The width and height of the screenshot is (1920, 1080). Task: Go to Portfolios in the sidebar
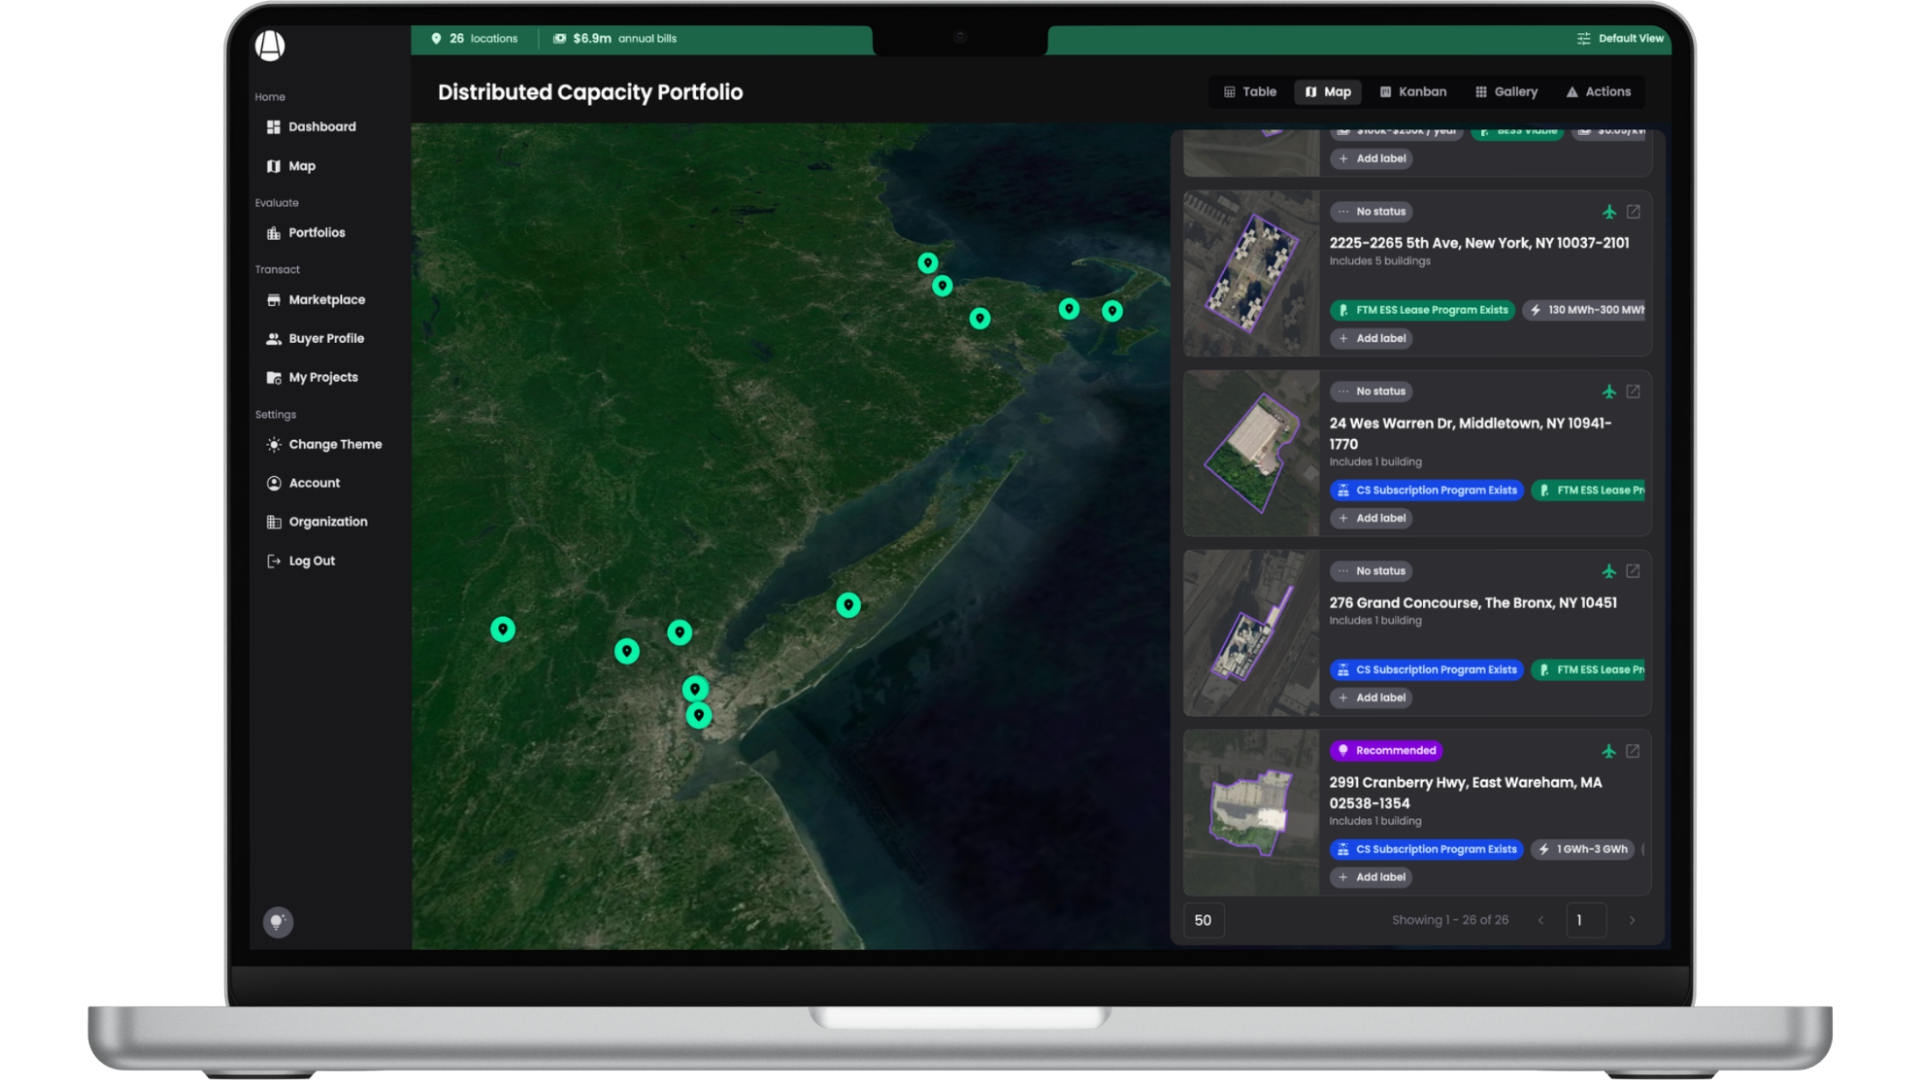pyautogui.click(x=306, y=233)
